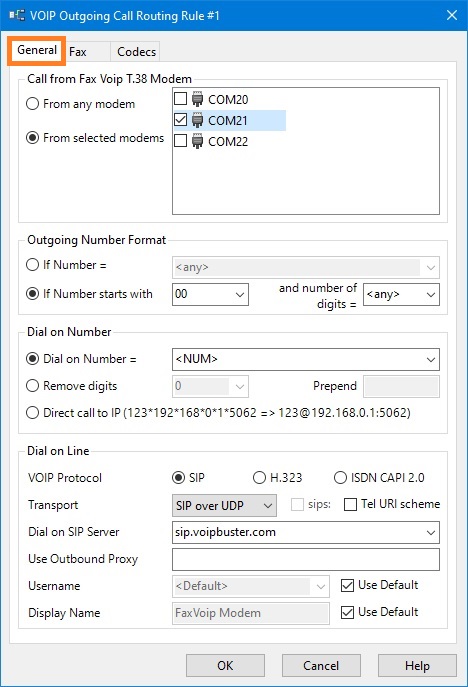Confirm with the OK button
The width and height of the screenshot is (468, 687).
tap(225, 666)
